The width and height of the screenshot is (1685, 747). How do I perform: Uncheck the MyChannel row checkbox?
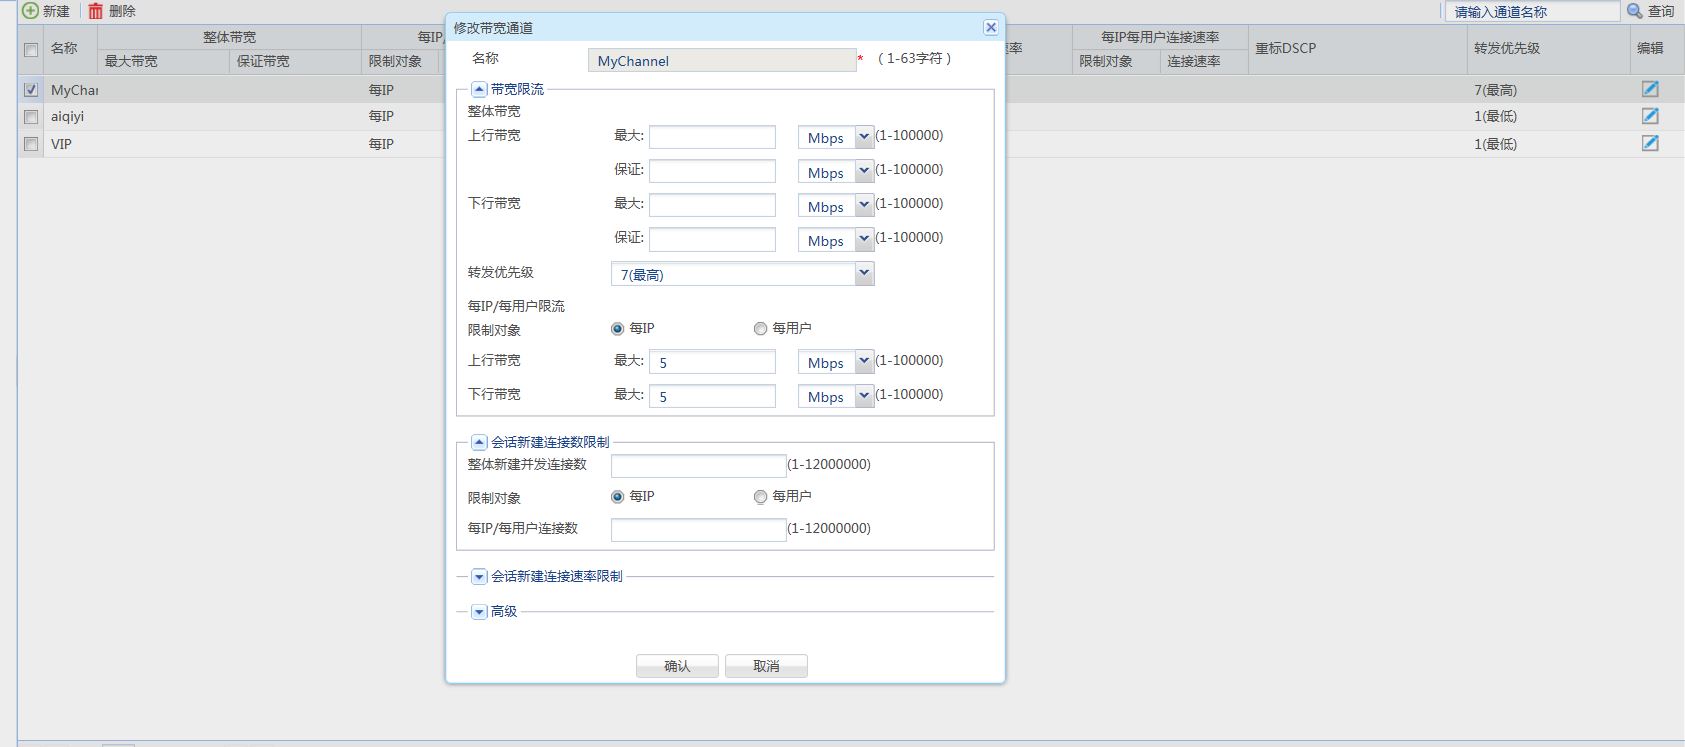tap(31, 89)
